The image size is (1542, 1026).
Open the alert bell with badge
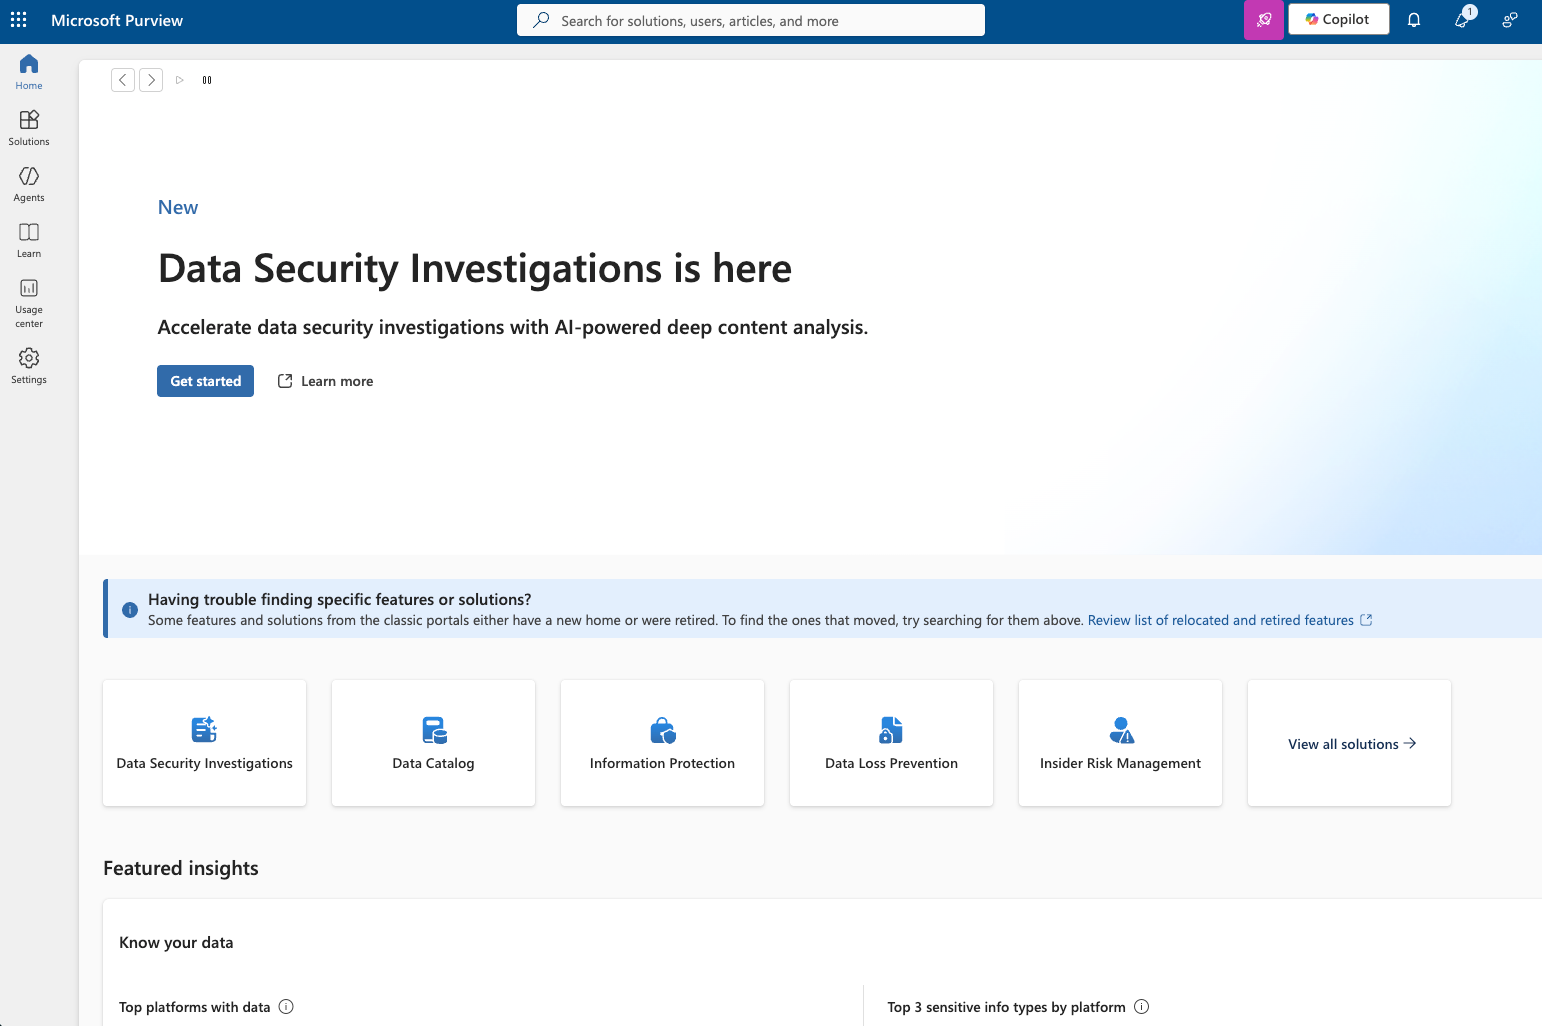click(x=1463, y=19)
